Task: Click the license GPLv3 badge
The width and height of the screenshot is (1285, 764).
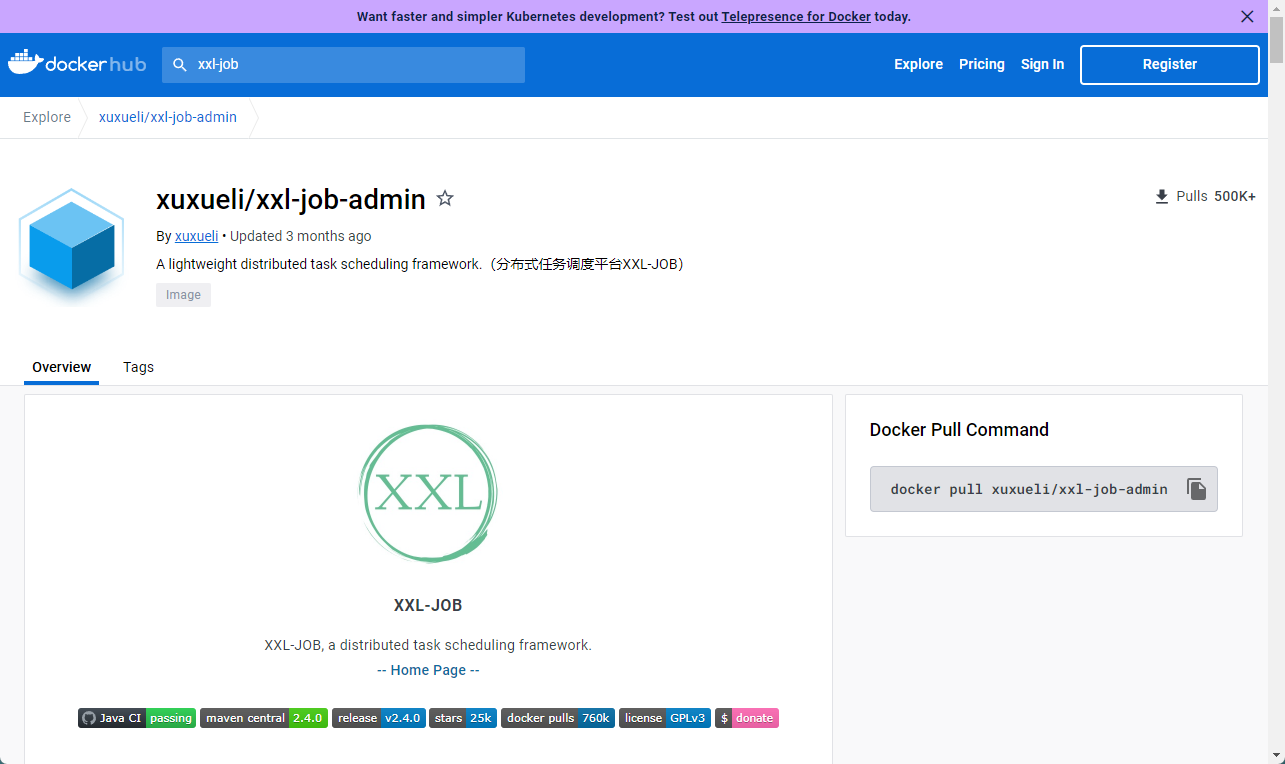Action: (664, 718)
